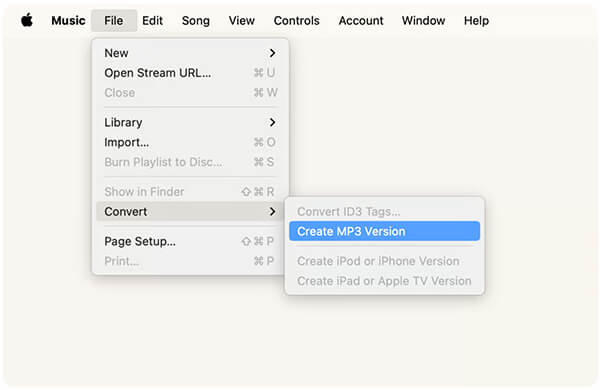
Task: Expand the Library submenu
Action: 190,122
